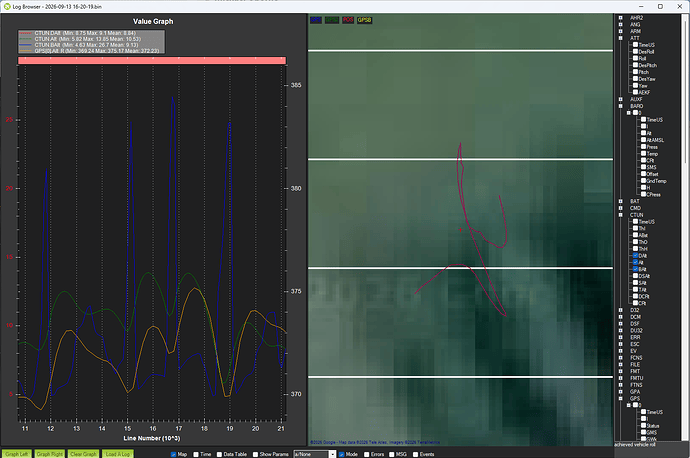Image resolution: width=690 pixels, height=458 pixels.
Task: Expand the FILE tree node
Action: click(620, 364)
